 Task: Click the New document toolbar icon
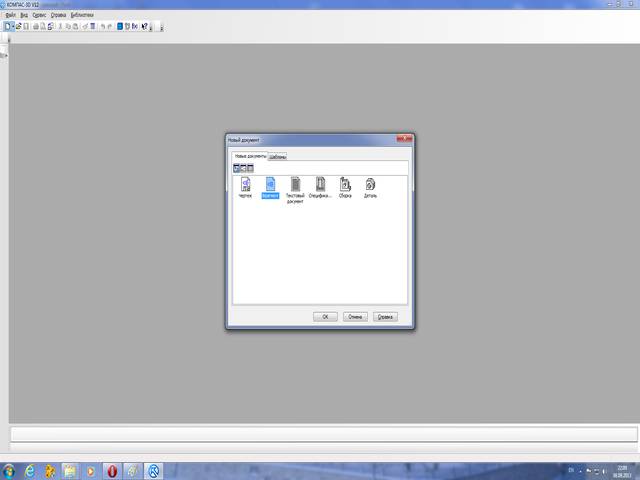click(8, 26)
